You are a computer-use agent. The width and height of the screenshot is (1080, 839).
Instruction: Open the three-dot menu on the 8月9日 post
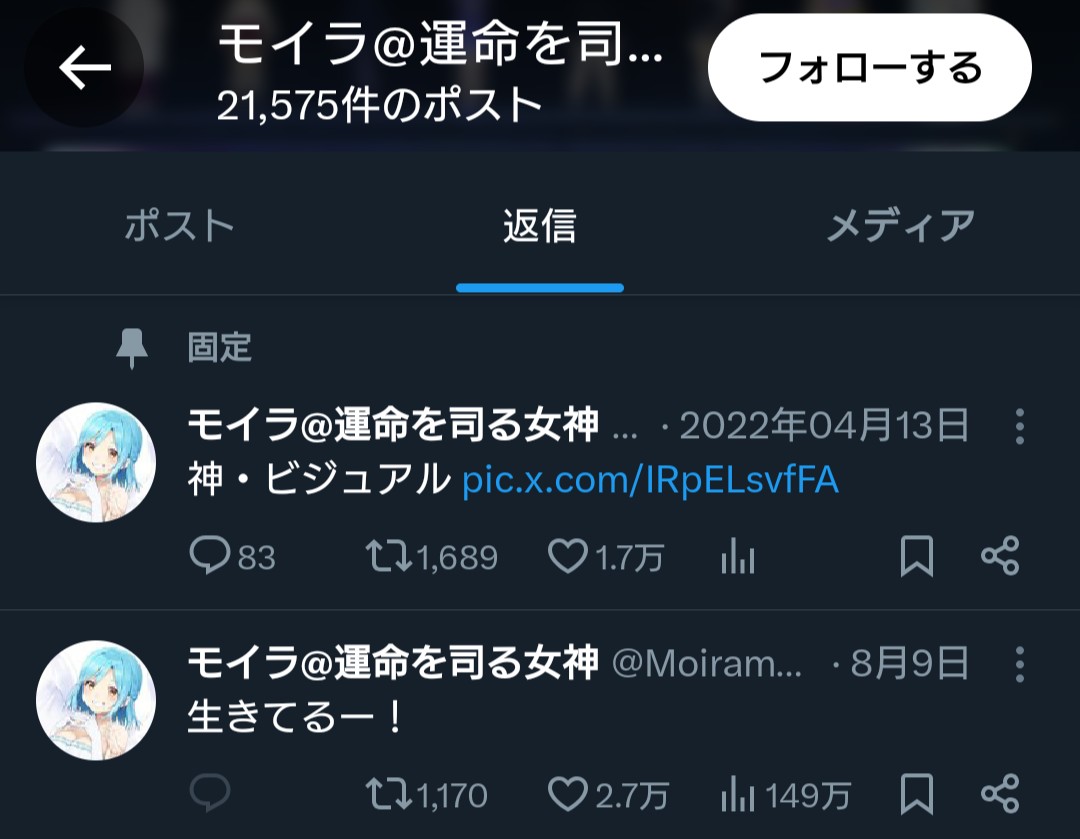1020,664
